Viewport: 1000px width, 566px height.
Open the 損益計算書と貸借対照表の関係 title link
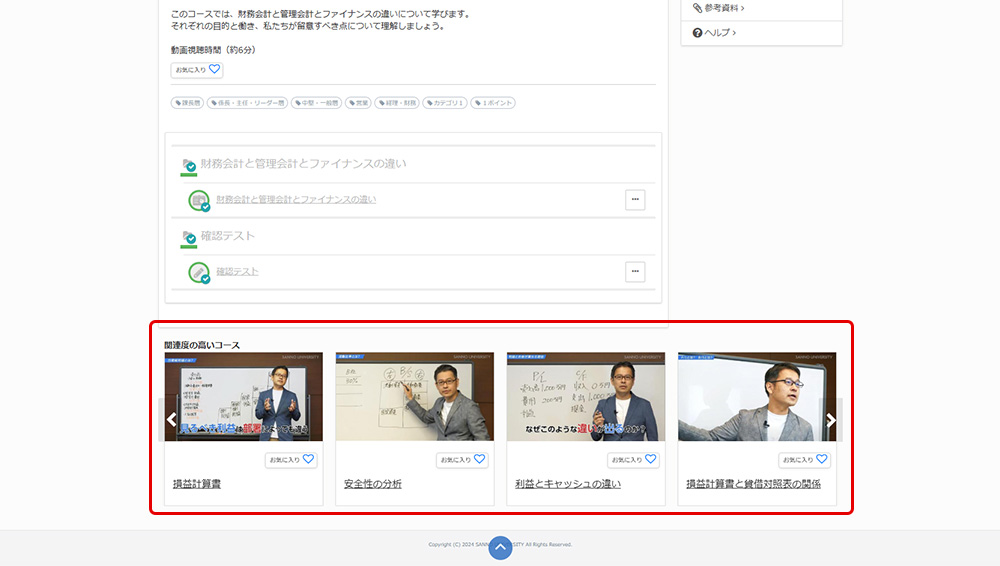[x=753, y=484]
